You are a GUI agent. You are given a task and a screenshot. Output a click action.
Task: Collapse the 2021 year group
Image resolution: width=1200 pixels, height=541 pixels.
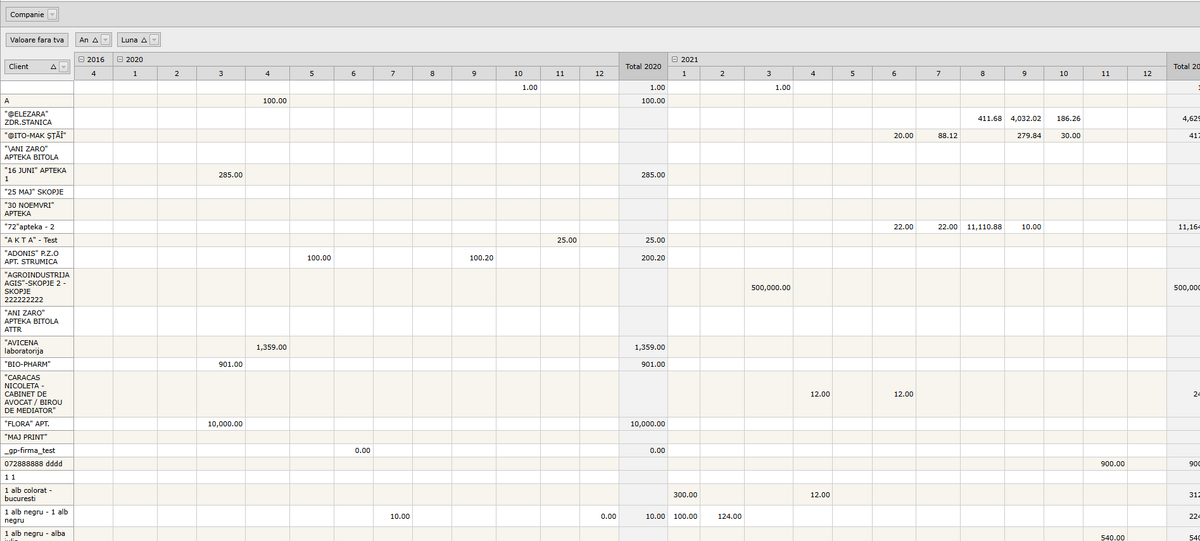pyautogui.click(x=675, y=59)
